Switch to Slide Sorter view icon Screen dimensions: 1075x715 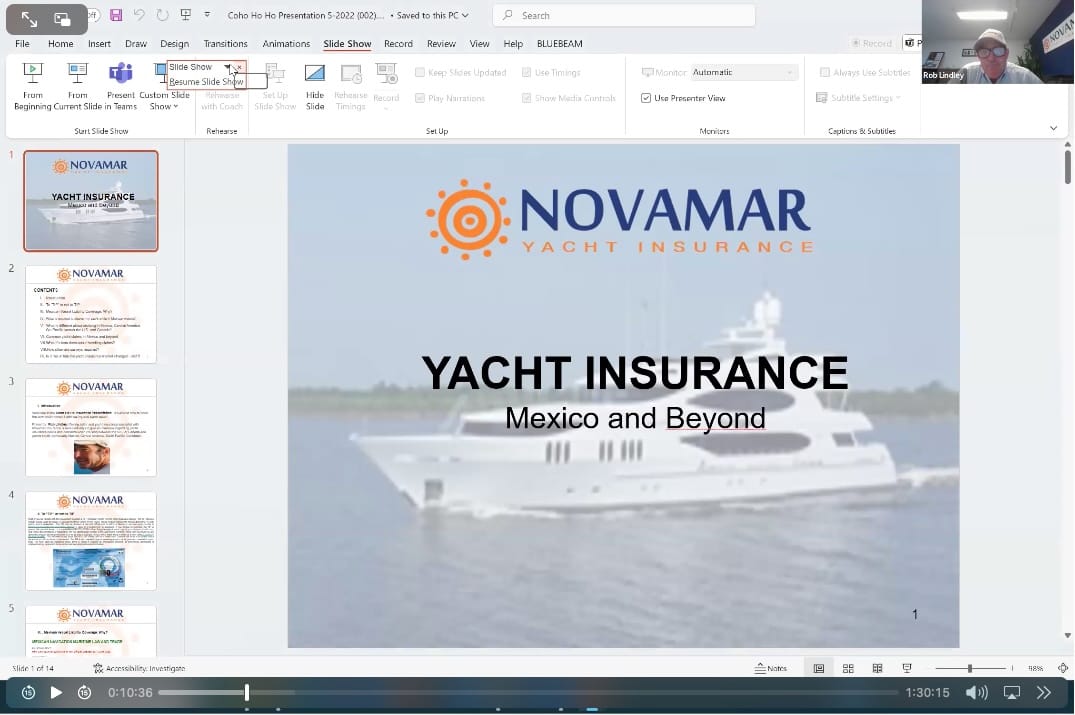848,668
